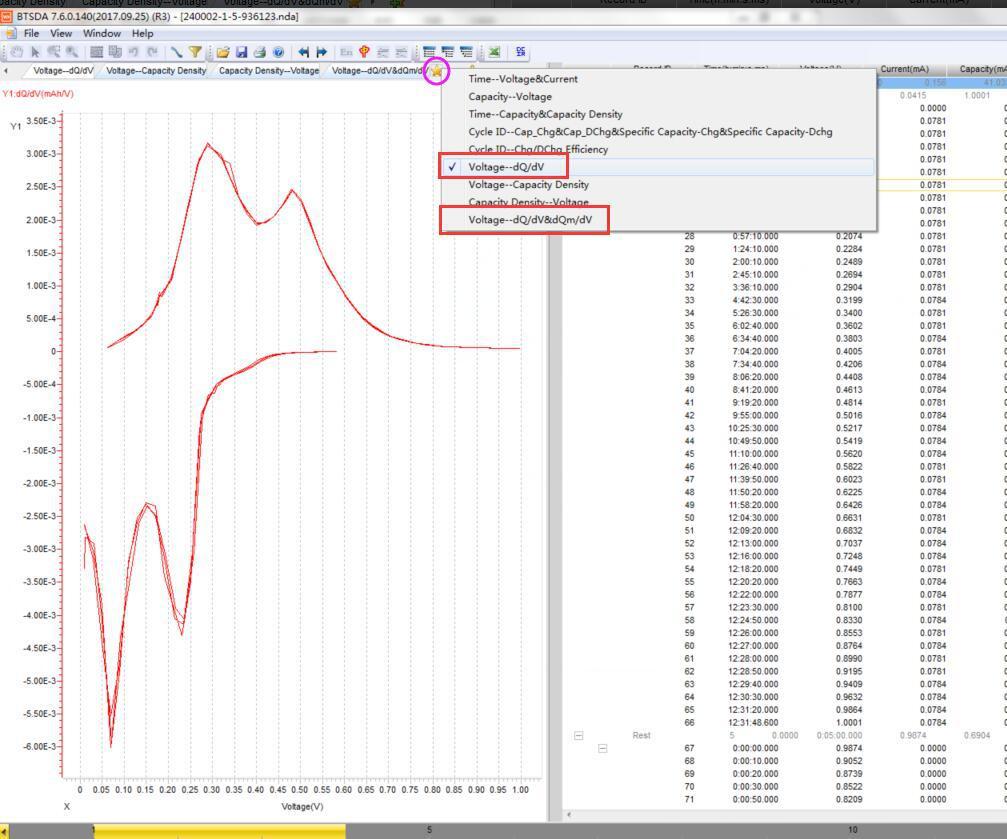Enable Capacity Density--Voltage in popup list

pos(657,202)
